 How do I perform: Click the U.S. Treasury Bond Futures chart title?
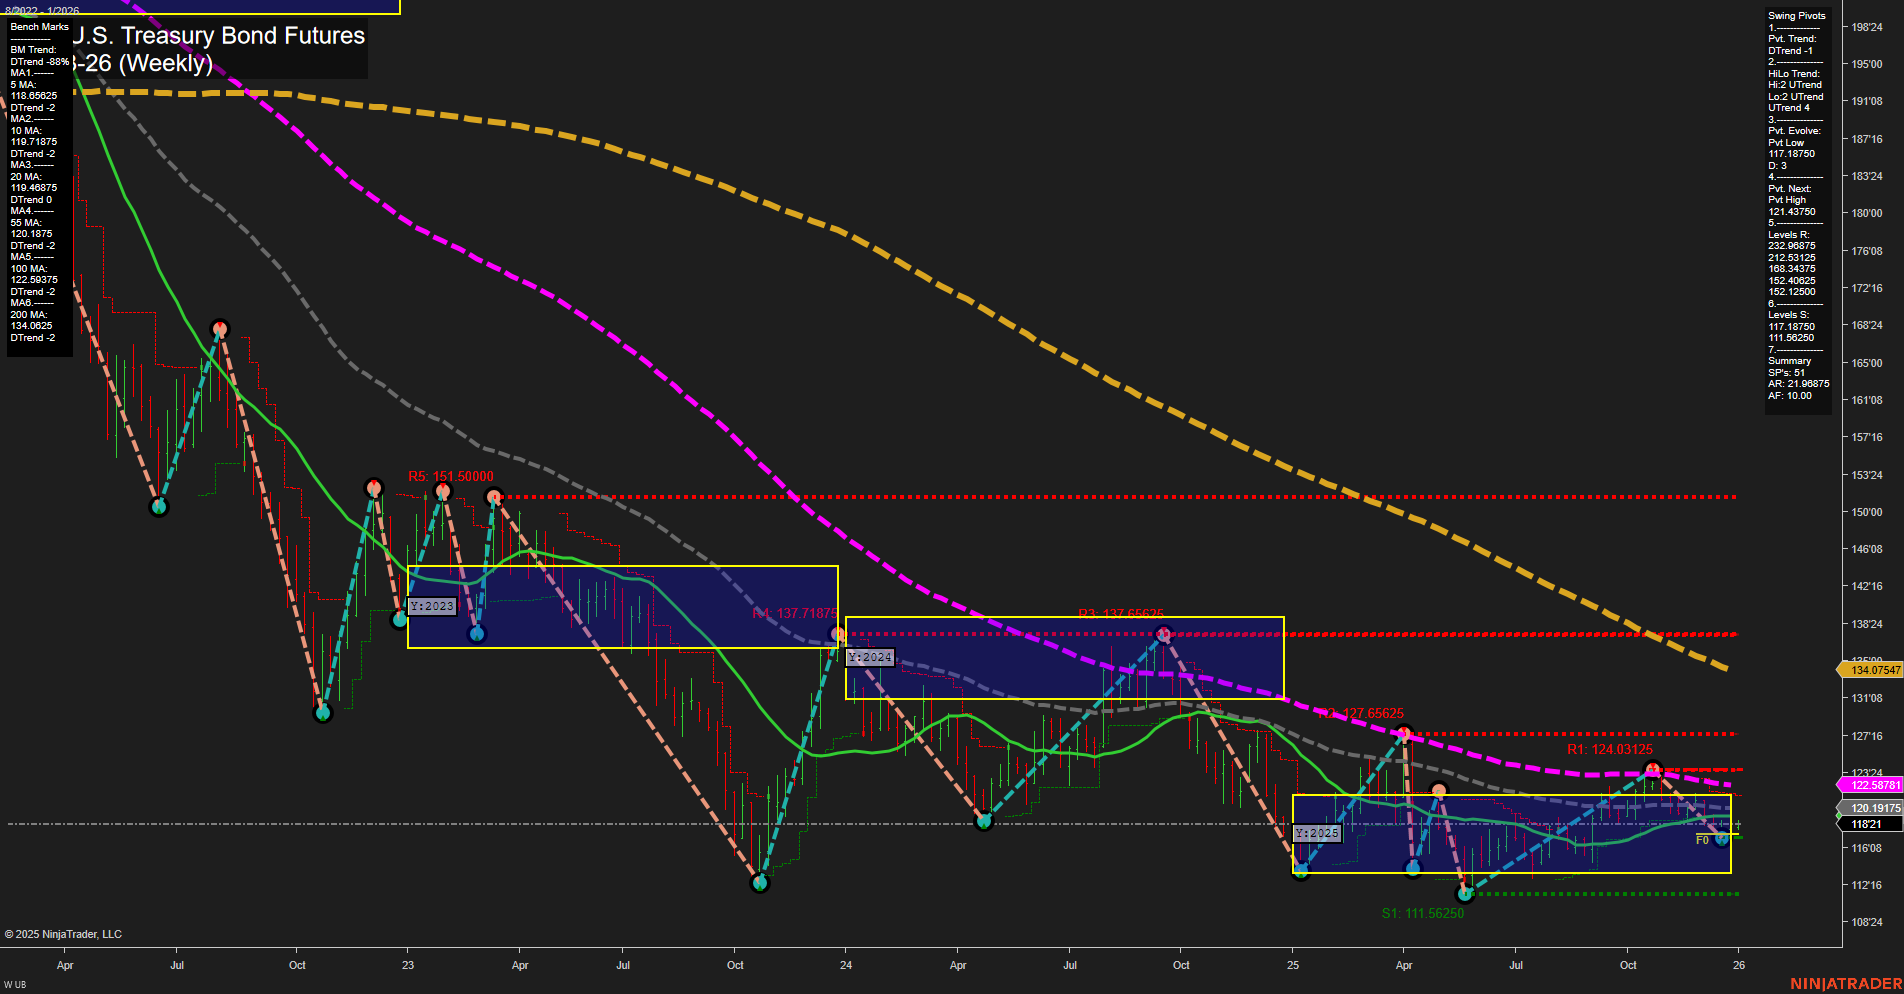[222, 36]
